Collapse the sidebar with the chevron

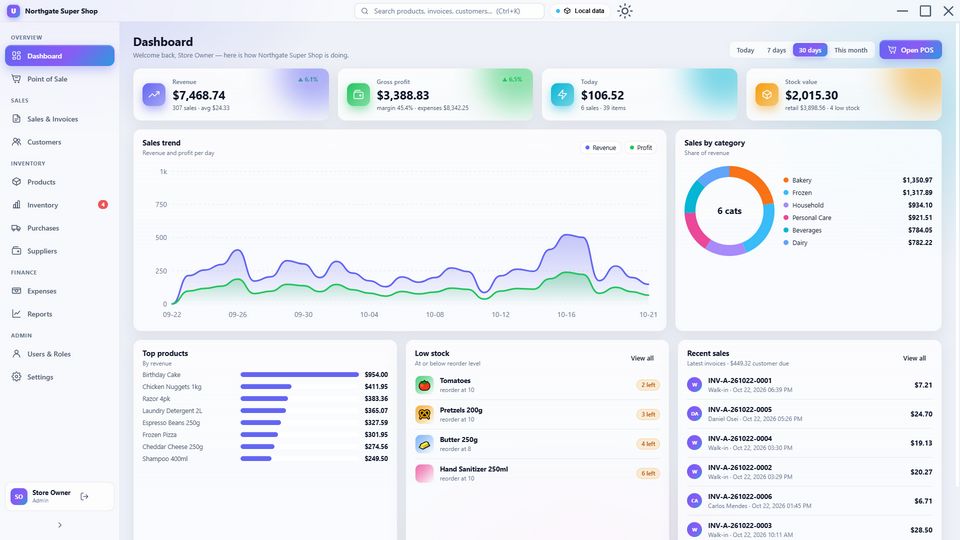(59, 525)
